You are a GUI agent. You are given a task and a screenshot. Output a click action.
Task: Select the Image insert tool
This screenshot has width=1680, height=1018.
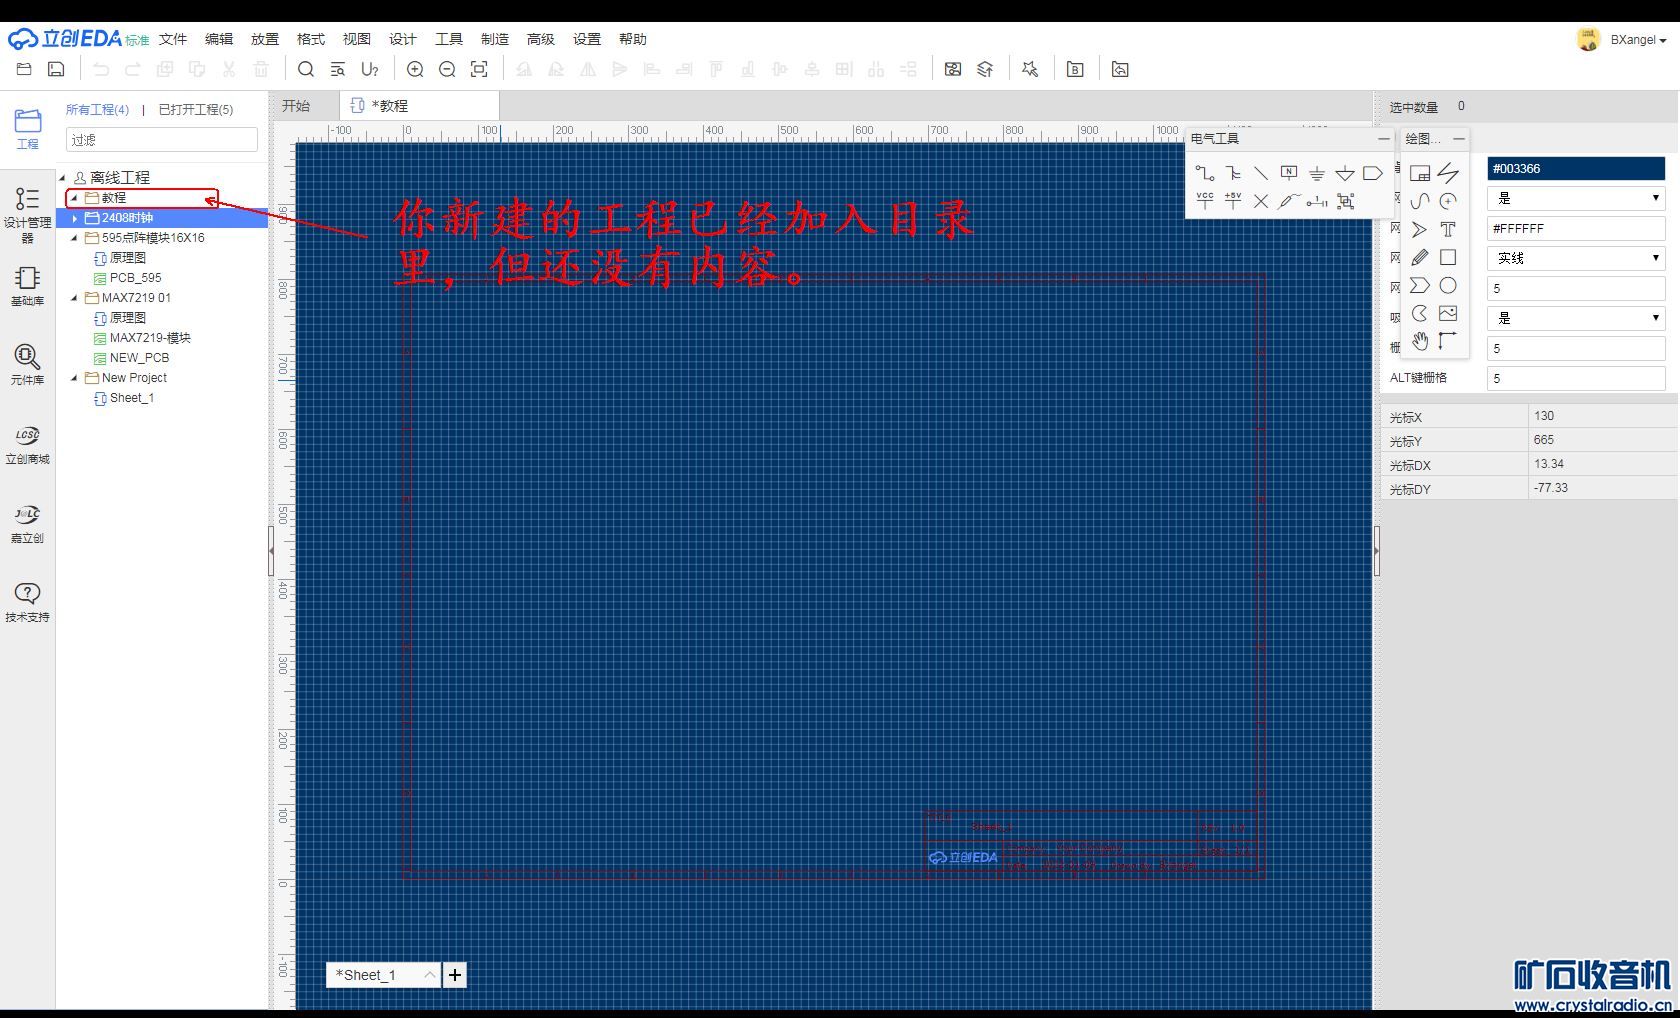tap(1448, 313)
